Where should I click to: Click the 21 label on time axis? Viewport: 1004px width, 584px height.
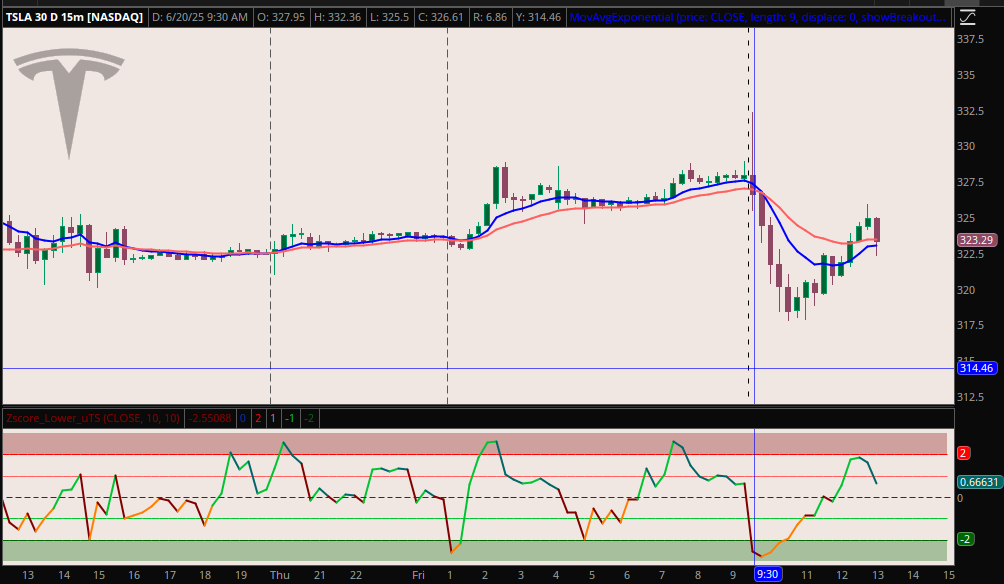(320, 575)
